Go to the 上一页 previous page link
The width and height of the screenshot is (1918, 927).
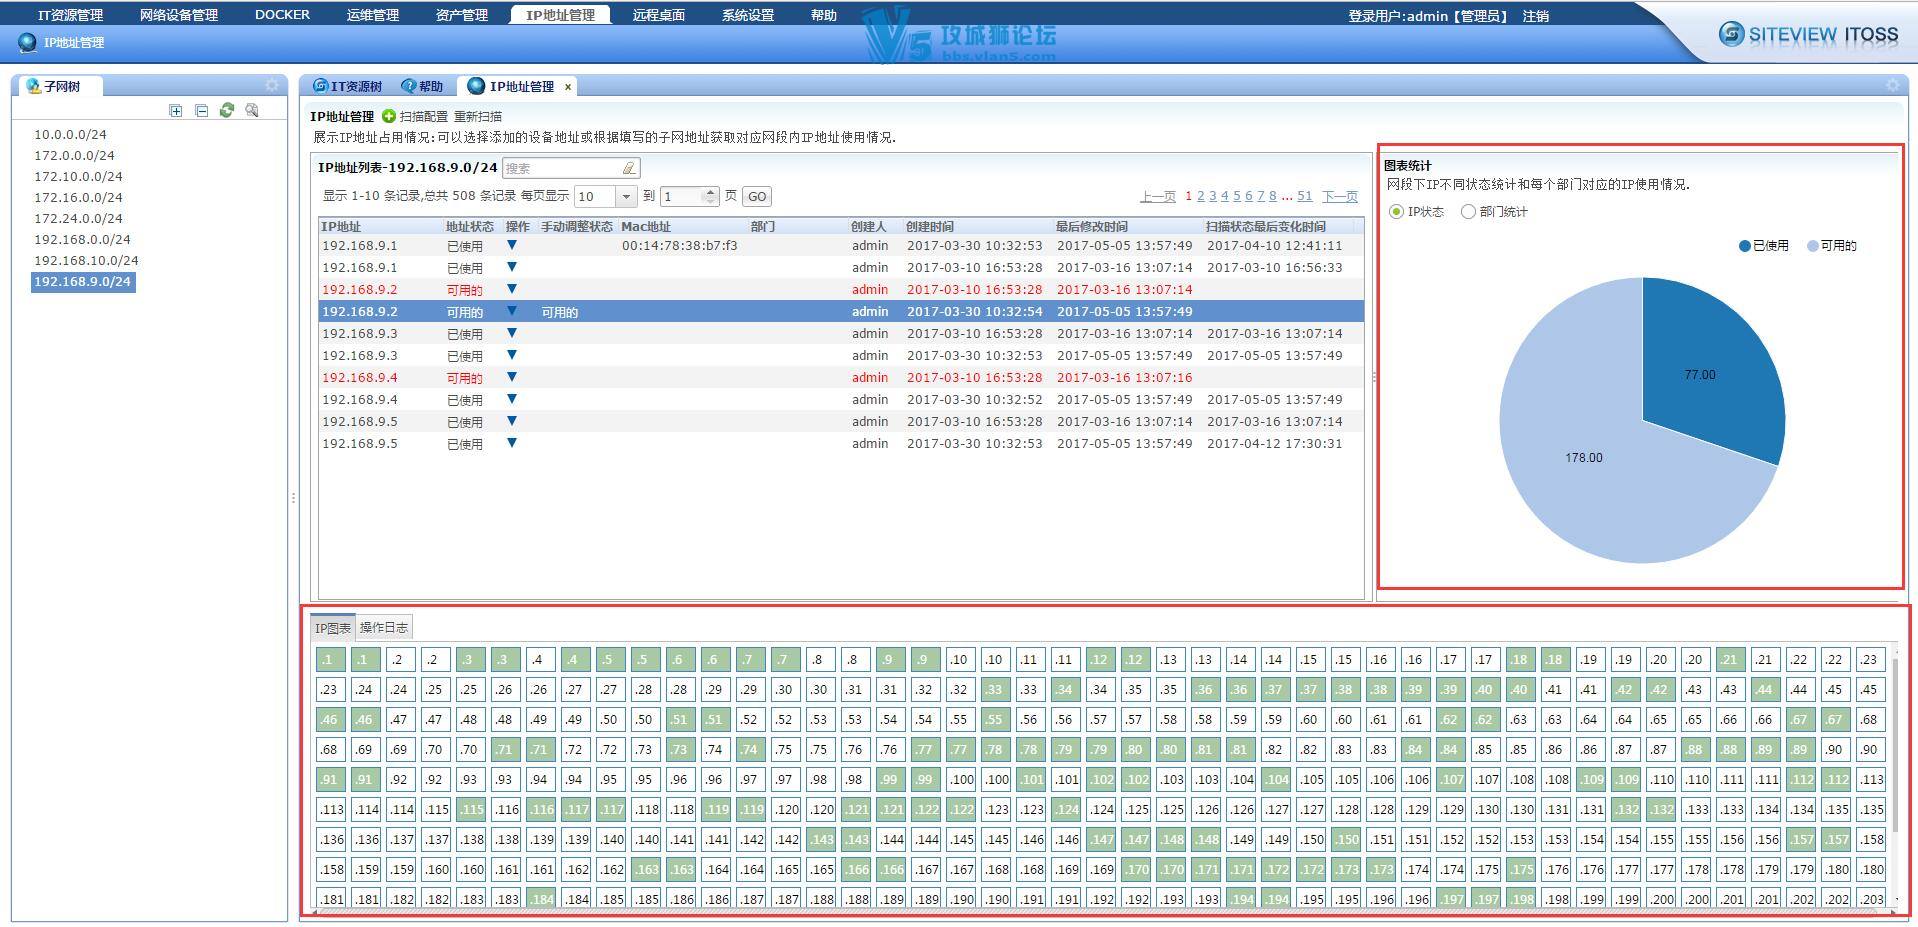[x=1158, y=197]
